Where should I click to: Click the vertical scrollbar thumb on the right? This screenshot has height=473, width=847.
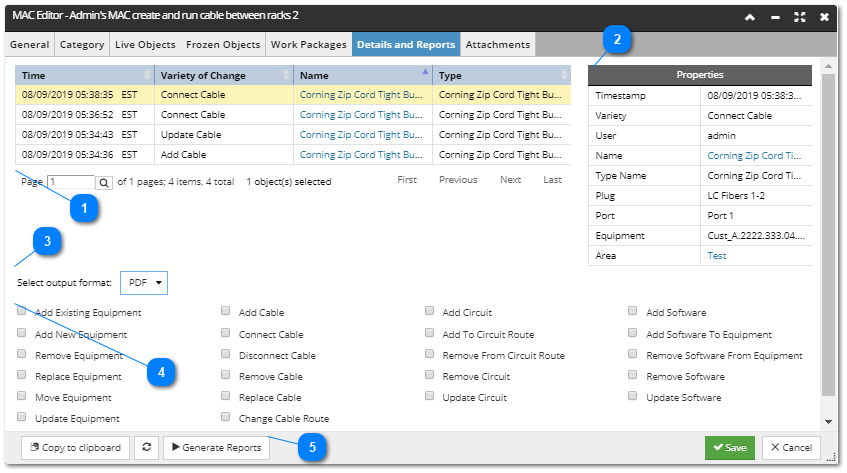(828, 235)
